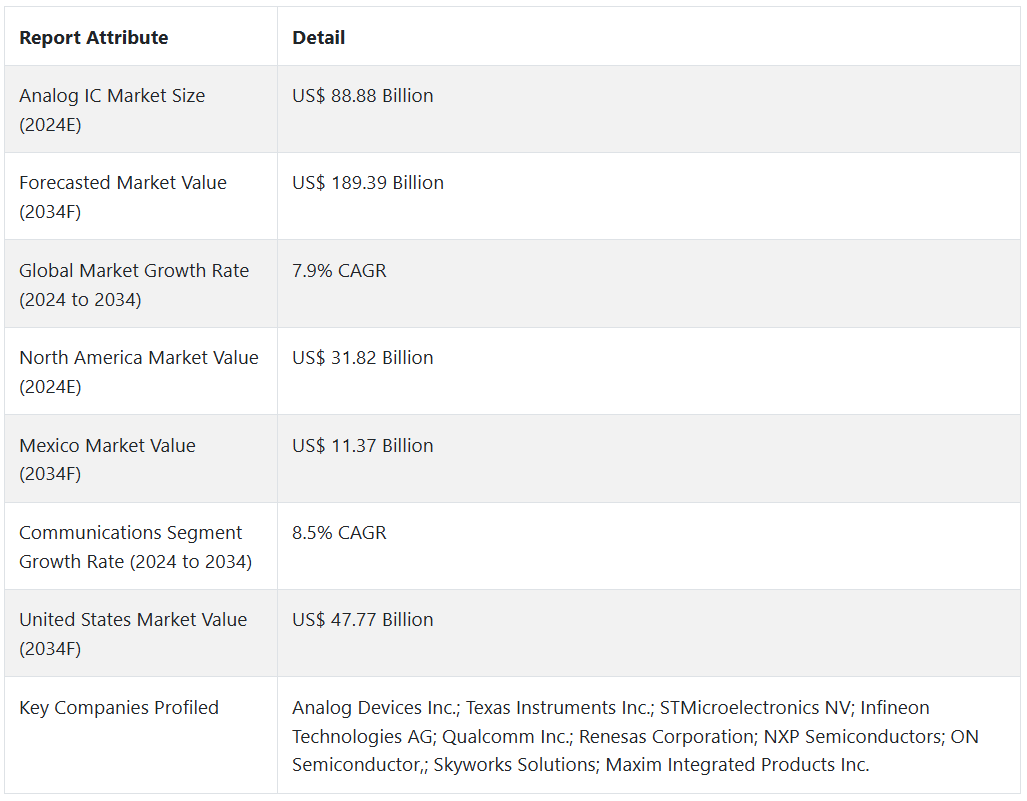Click the "US$ 88.88 Billion" value

(x=363, y=96)
